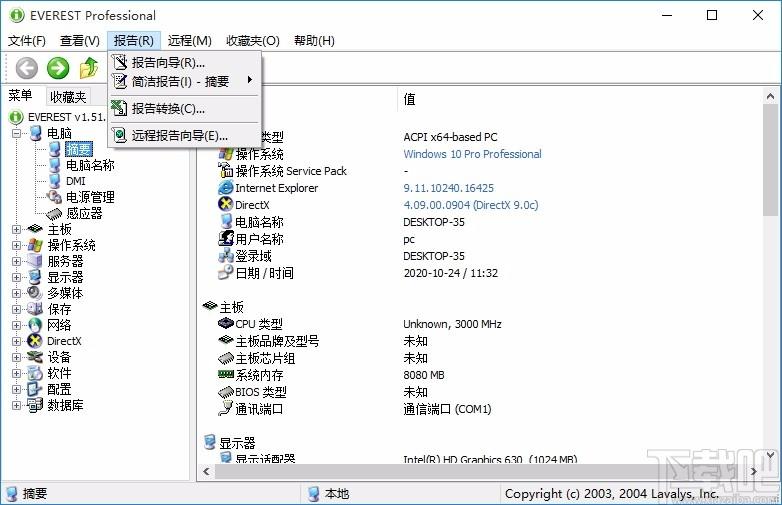This screenshot has height=505, width=782.
Task: Click the '2020-10-24 / 11:32' date value
Action: coord(451,273)
